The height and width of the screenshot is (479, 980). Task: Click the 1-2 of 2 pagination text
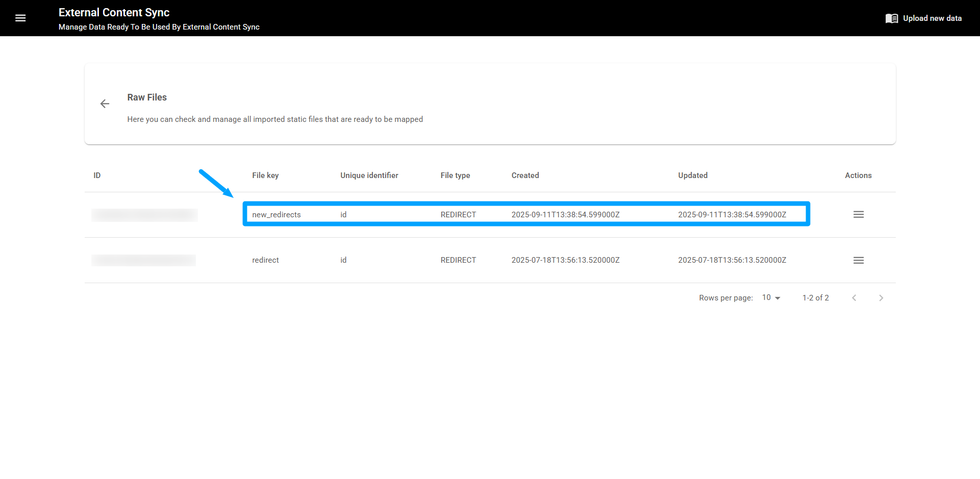816,298
